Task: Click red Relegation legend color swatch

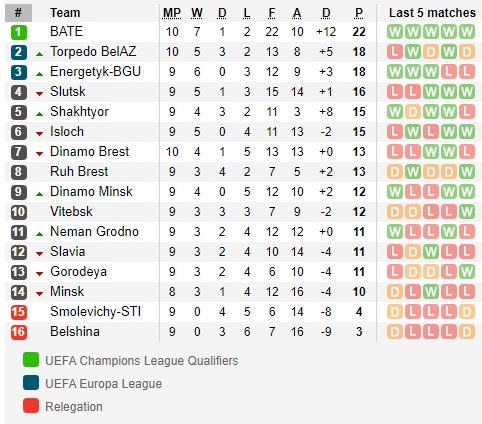Action: (31, 406)
